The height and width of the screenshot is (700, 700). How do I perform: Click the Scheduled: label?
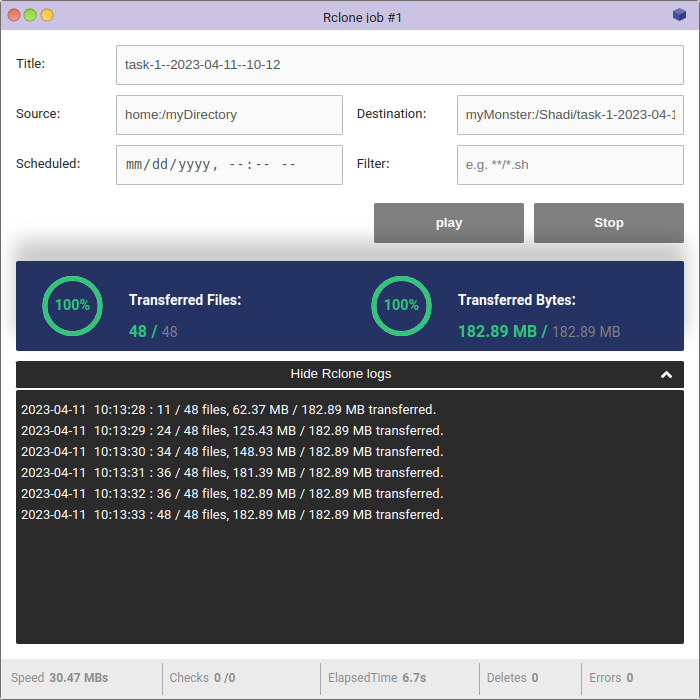pyautogui.click(x=48, y=164)
